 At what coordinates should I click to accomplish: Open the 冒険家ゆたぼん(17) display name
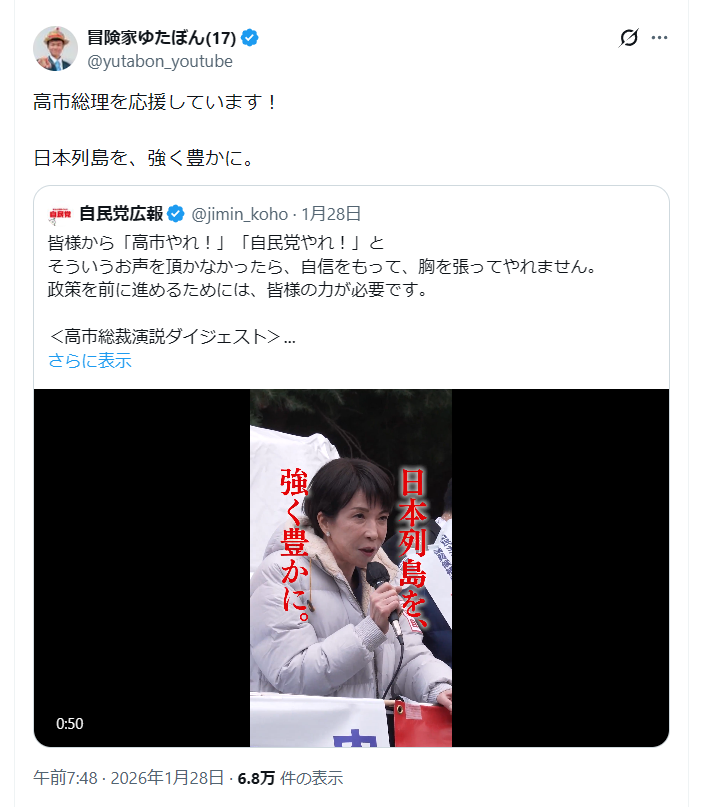(162, 38)
